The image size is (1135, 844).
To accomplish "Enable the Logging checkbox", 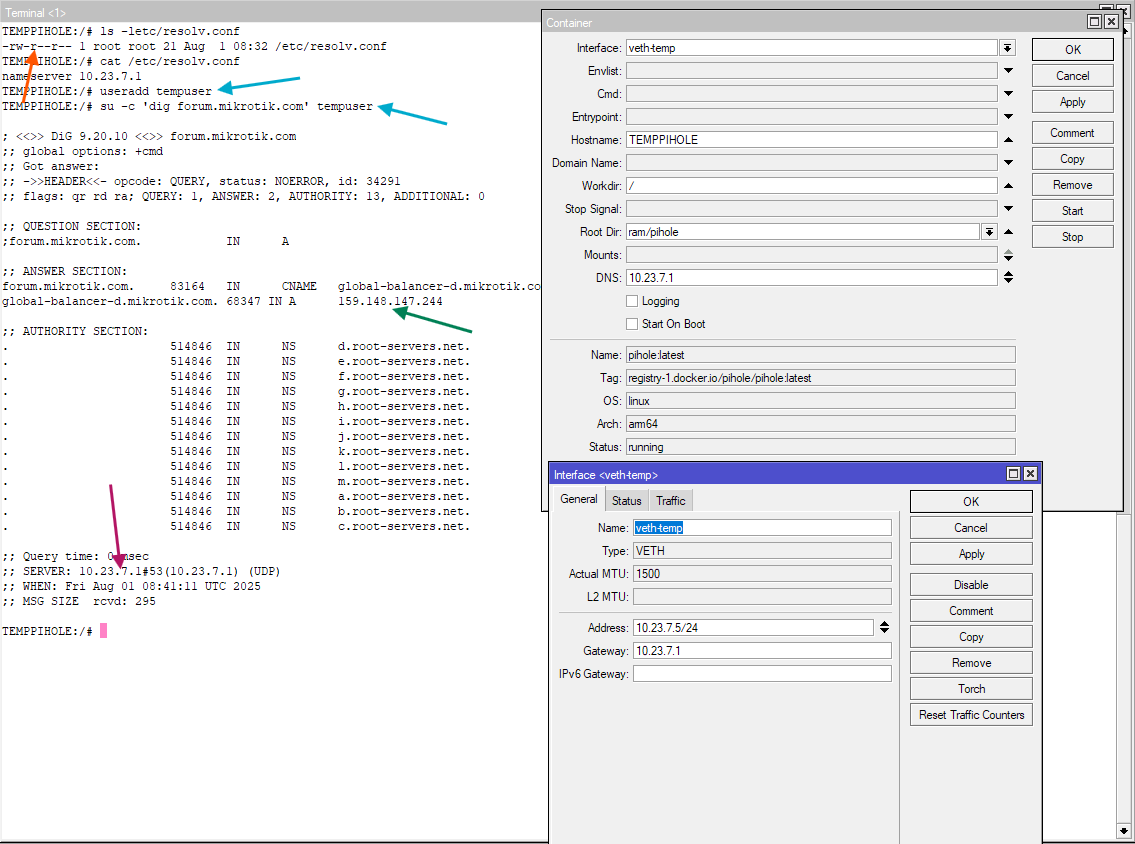I will click(x=632, y=301).
